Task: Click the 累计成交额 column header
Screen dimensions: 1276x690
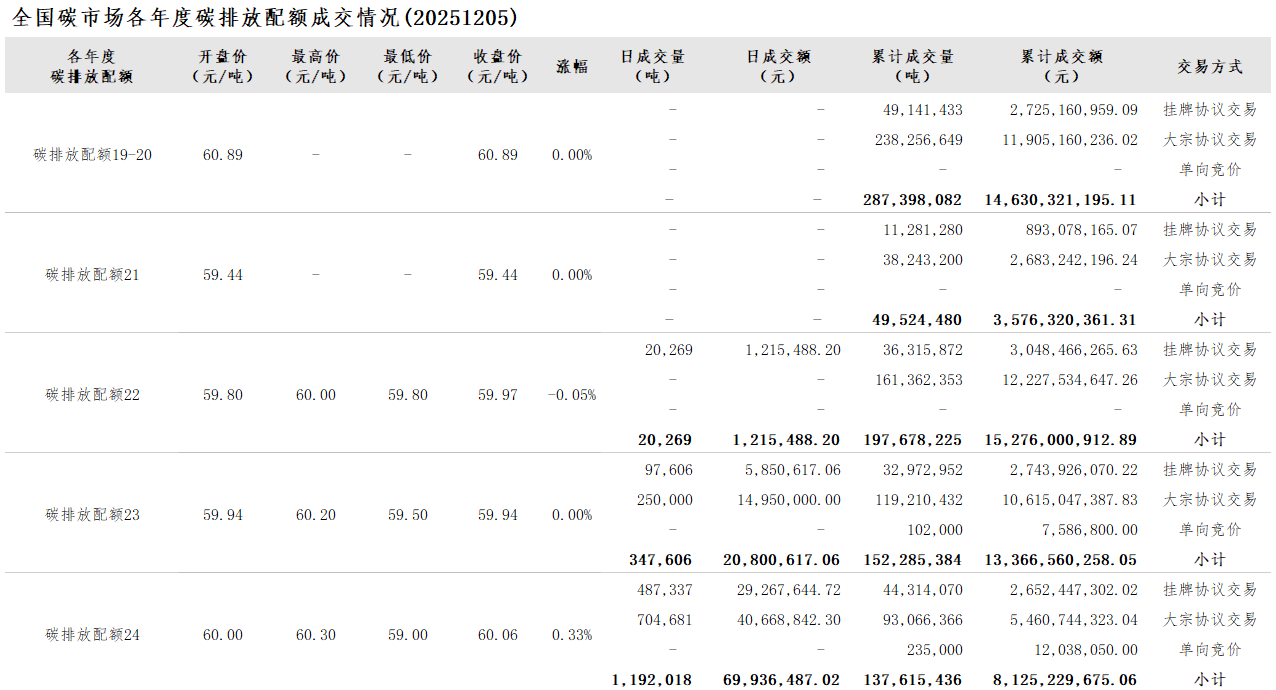Action: 1061,66
